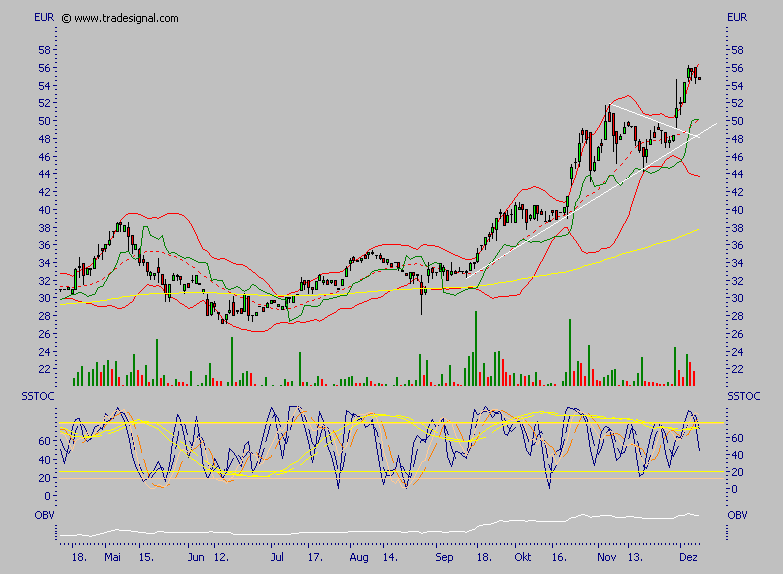Click the 56 value on right price axis
The height and width of the screenshot is (574, 783).
[x=737, y=68]
